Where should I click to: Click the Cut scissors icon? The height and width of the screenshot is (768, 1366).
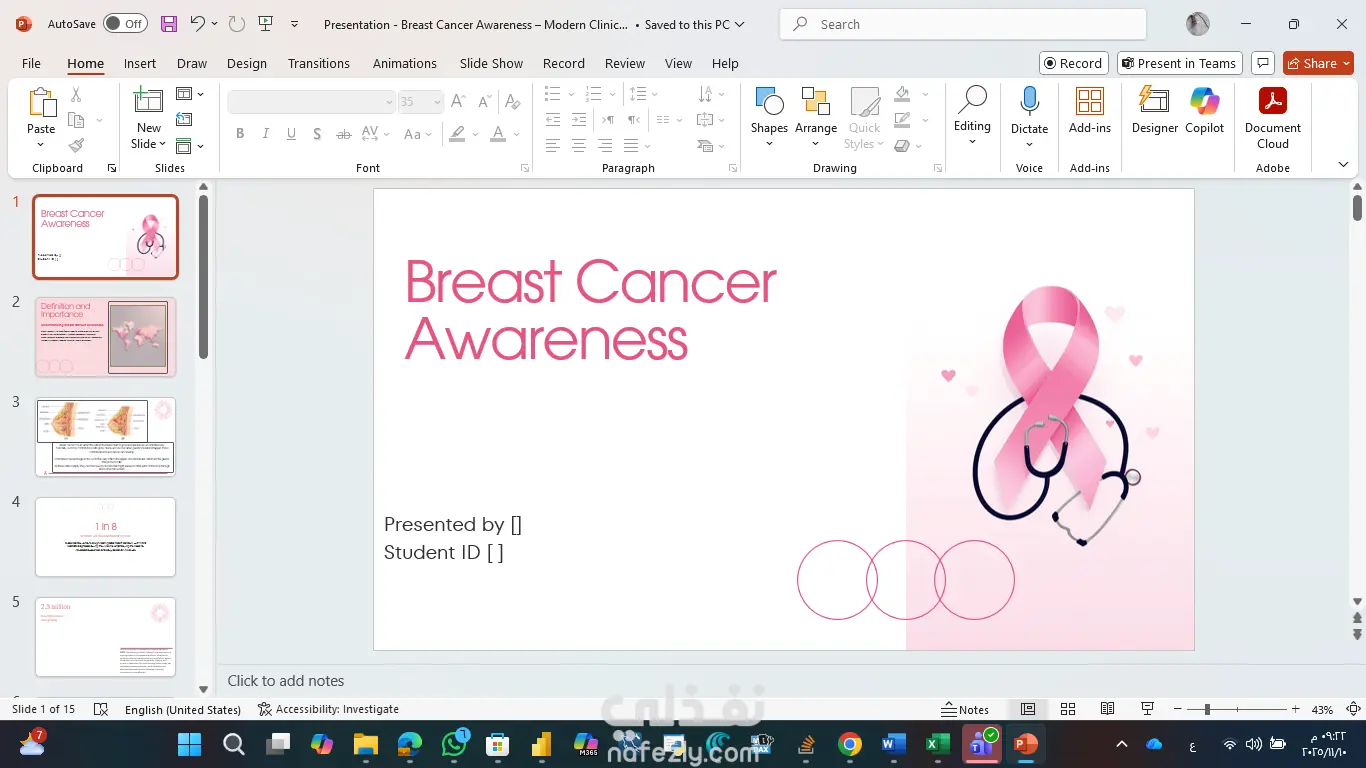[76, 94]
